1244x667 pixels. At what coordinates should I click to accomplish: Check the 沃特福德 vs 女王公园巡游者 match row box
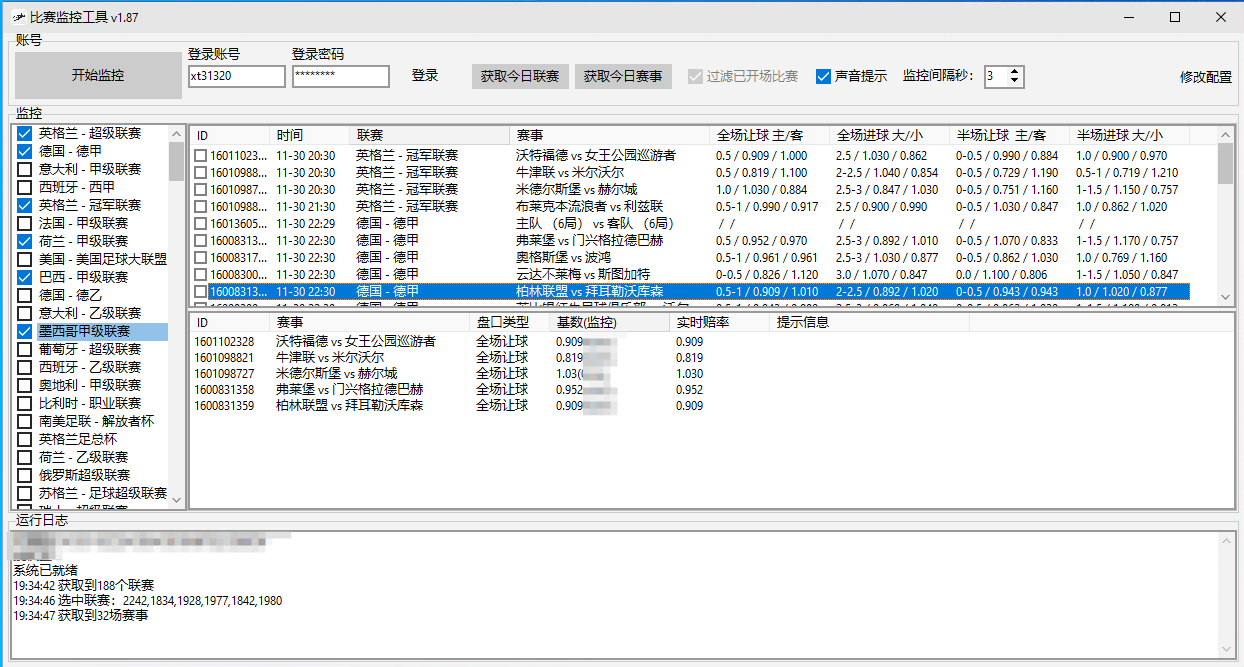pyautogui.click(x=201, y=156)
